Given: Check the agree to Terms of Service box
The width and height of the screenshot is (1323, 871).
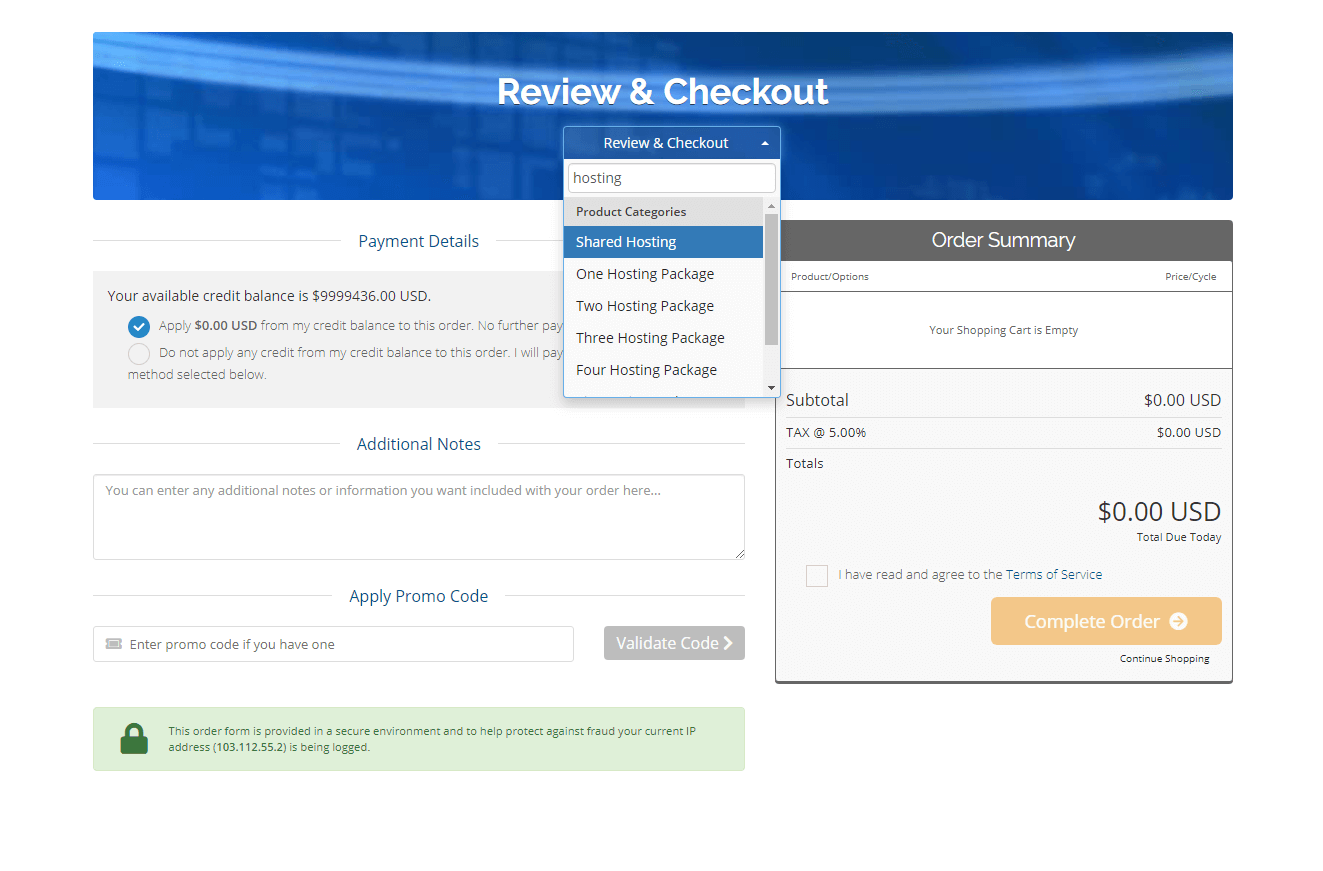Looking at the screenshot, I should [x=817, y=575].
